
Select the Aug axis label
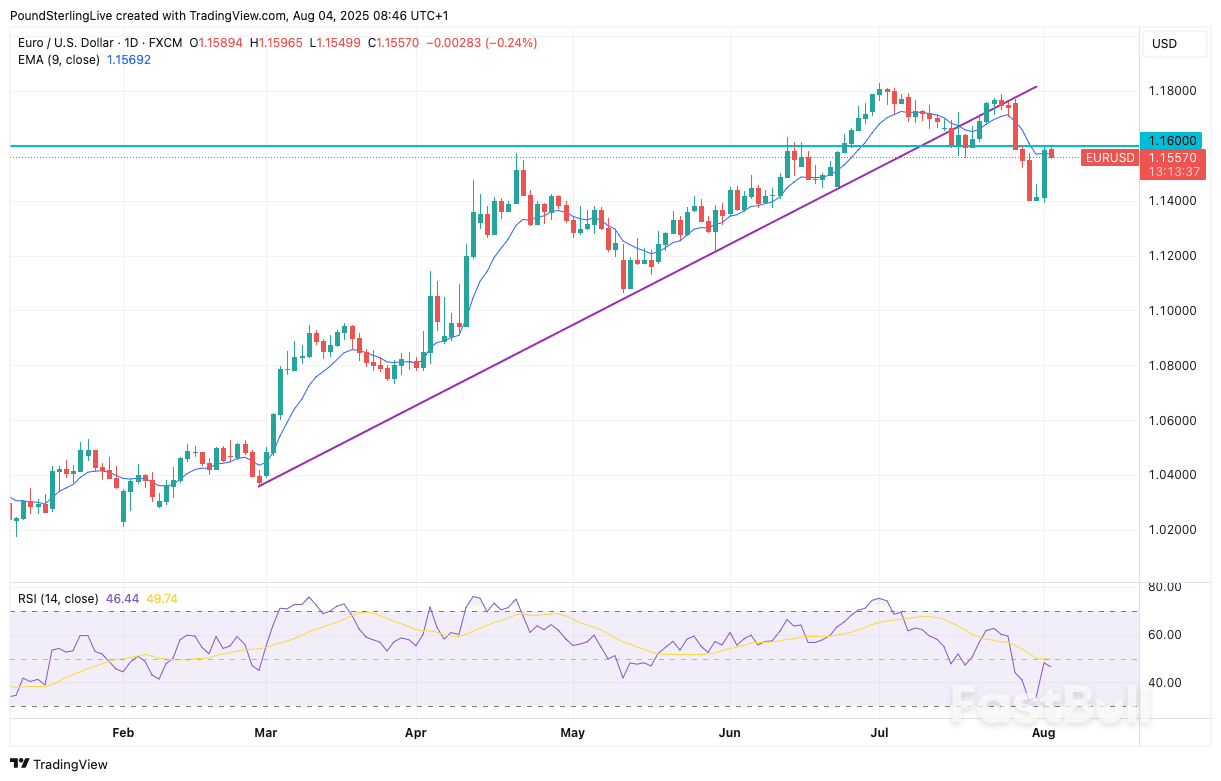point(1043,733)
